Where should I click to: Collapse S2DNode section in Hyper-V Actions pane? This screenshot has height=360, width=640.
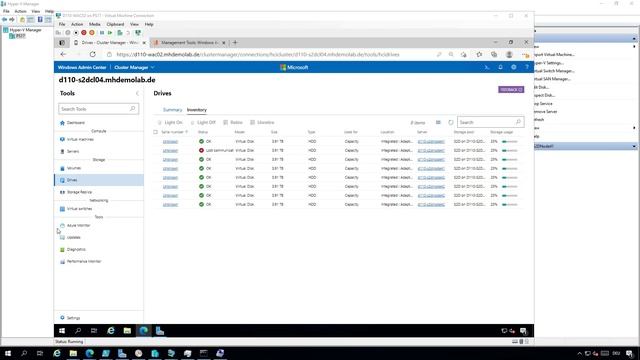(x=634, y=146)
